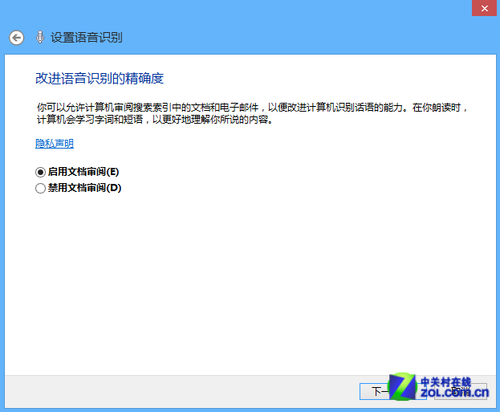Image resolution: width=500 pixels, height=412 pixels.
Task: Click the heading 改进语音识别的精确度
Action: tap(99, 79)
